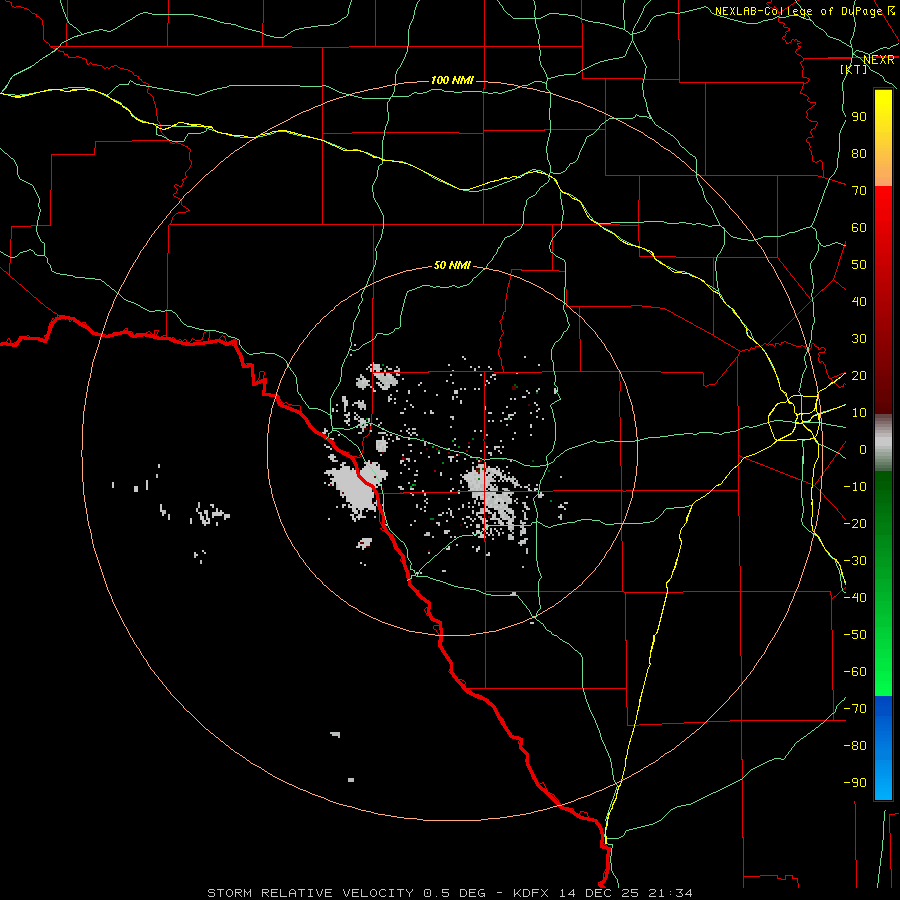
Task: Select the -10 knot scale value
Action: click(855, 487)
